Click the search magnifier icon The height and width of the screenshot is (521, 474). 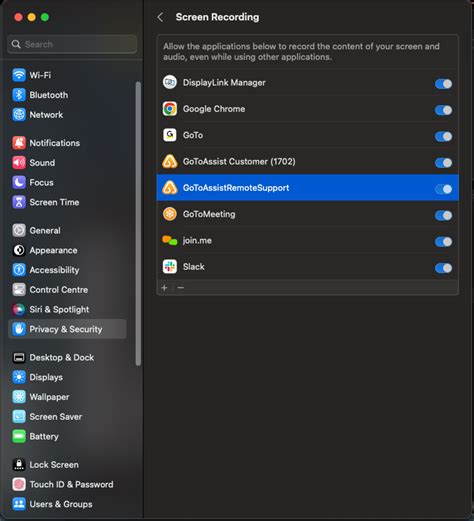coord(16,44)
